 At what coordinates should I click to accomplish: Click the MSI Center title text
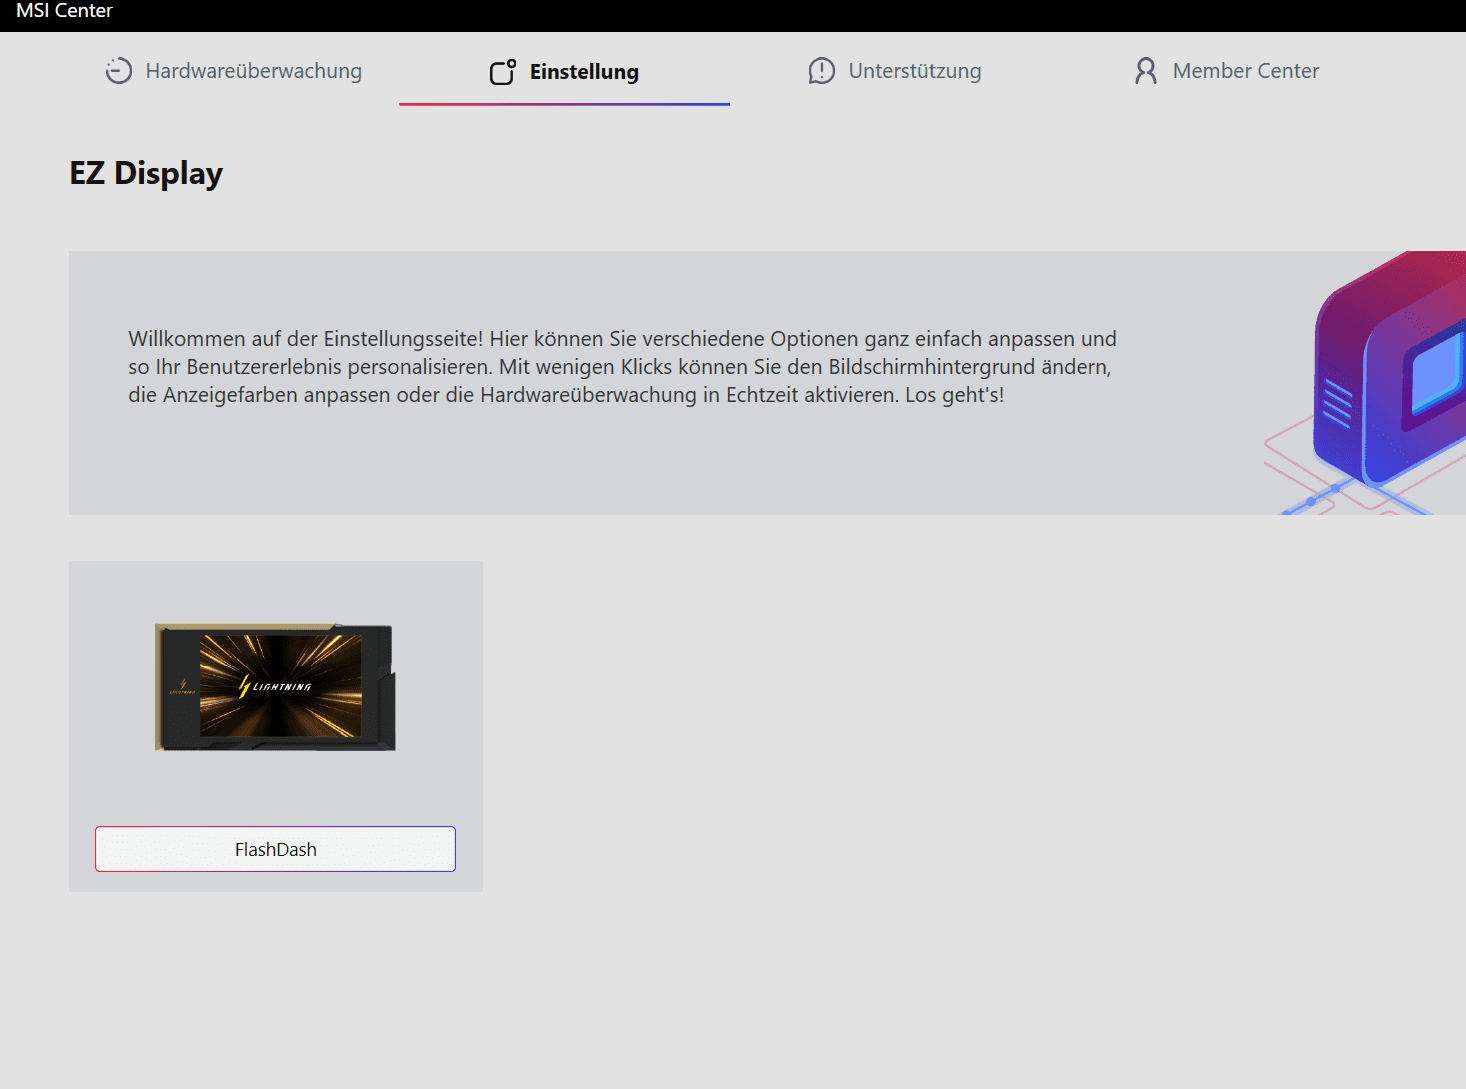(64, 11)
